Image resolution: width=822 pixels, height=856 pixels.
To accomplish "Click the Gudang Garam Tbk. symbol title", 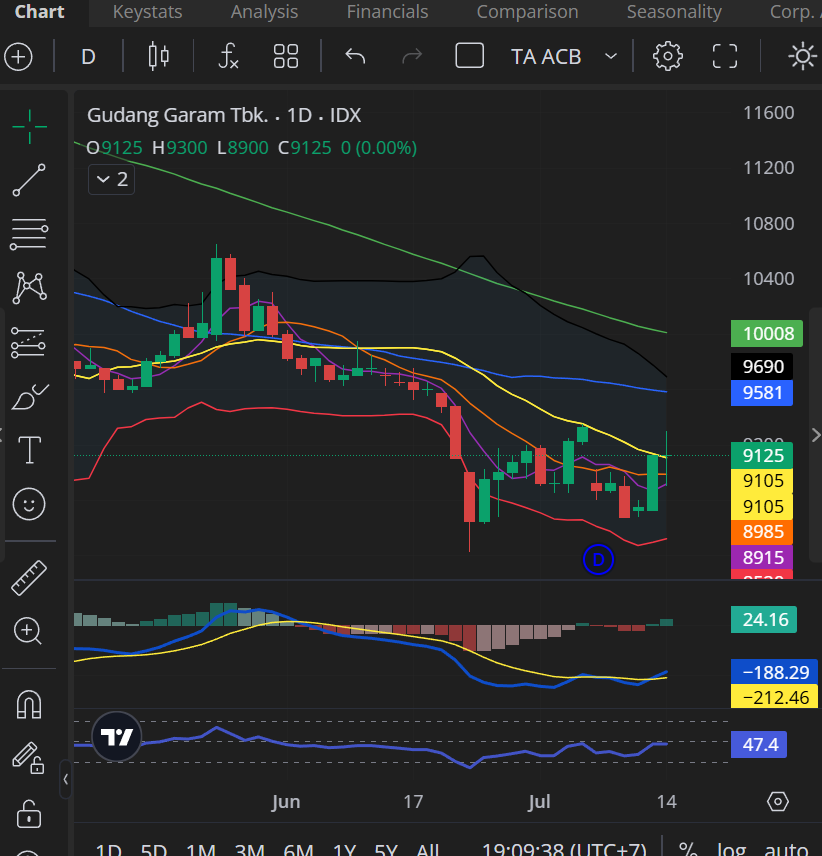I will [178, 115].
